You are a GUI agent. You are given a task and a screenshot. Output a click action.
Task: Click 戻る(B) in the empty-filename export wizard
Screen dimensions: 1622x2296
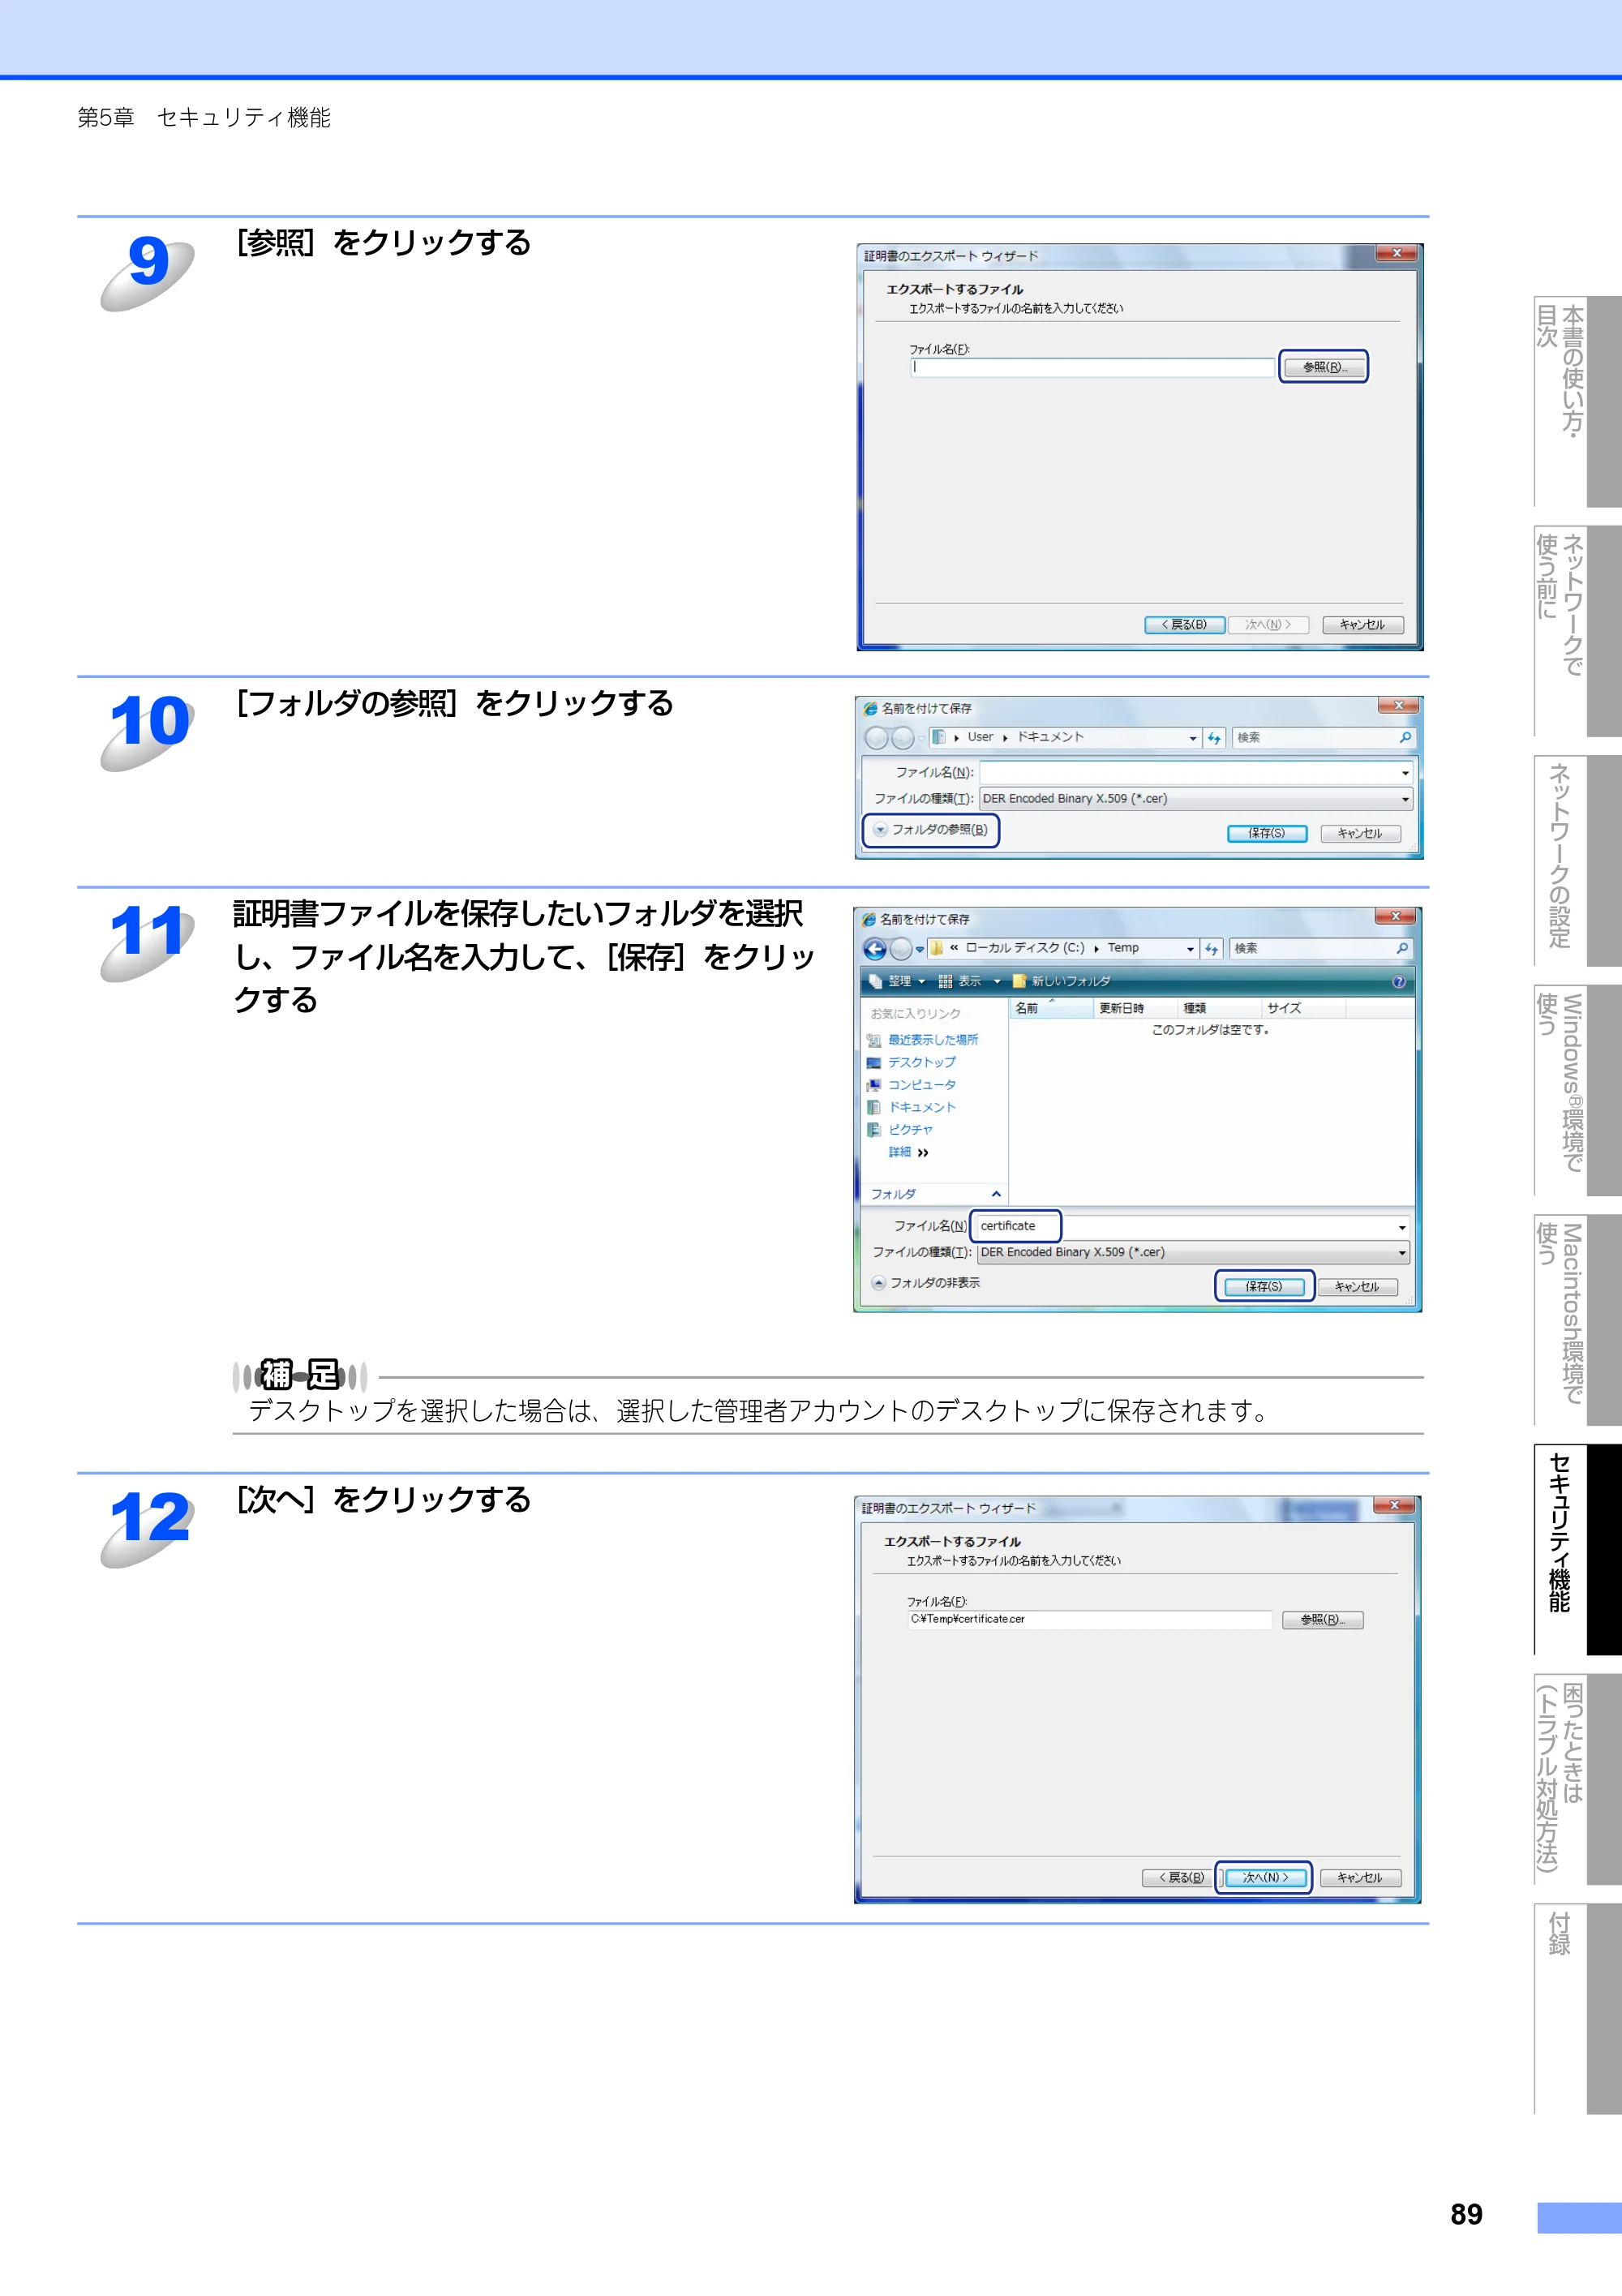(1184, 625)
